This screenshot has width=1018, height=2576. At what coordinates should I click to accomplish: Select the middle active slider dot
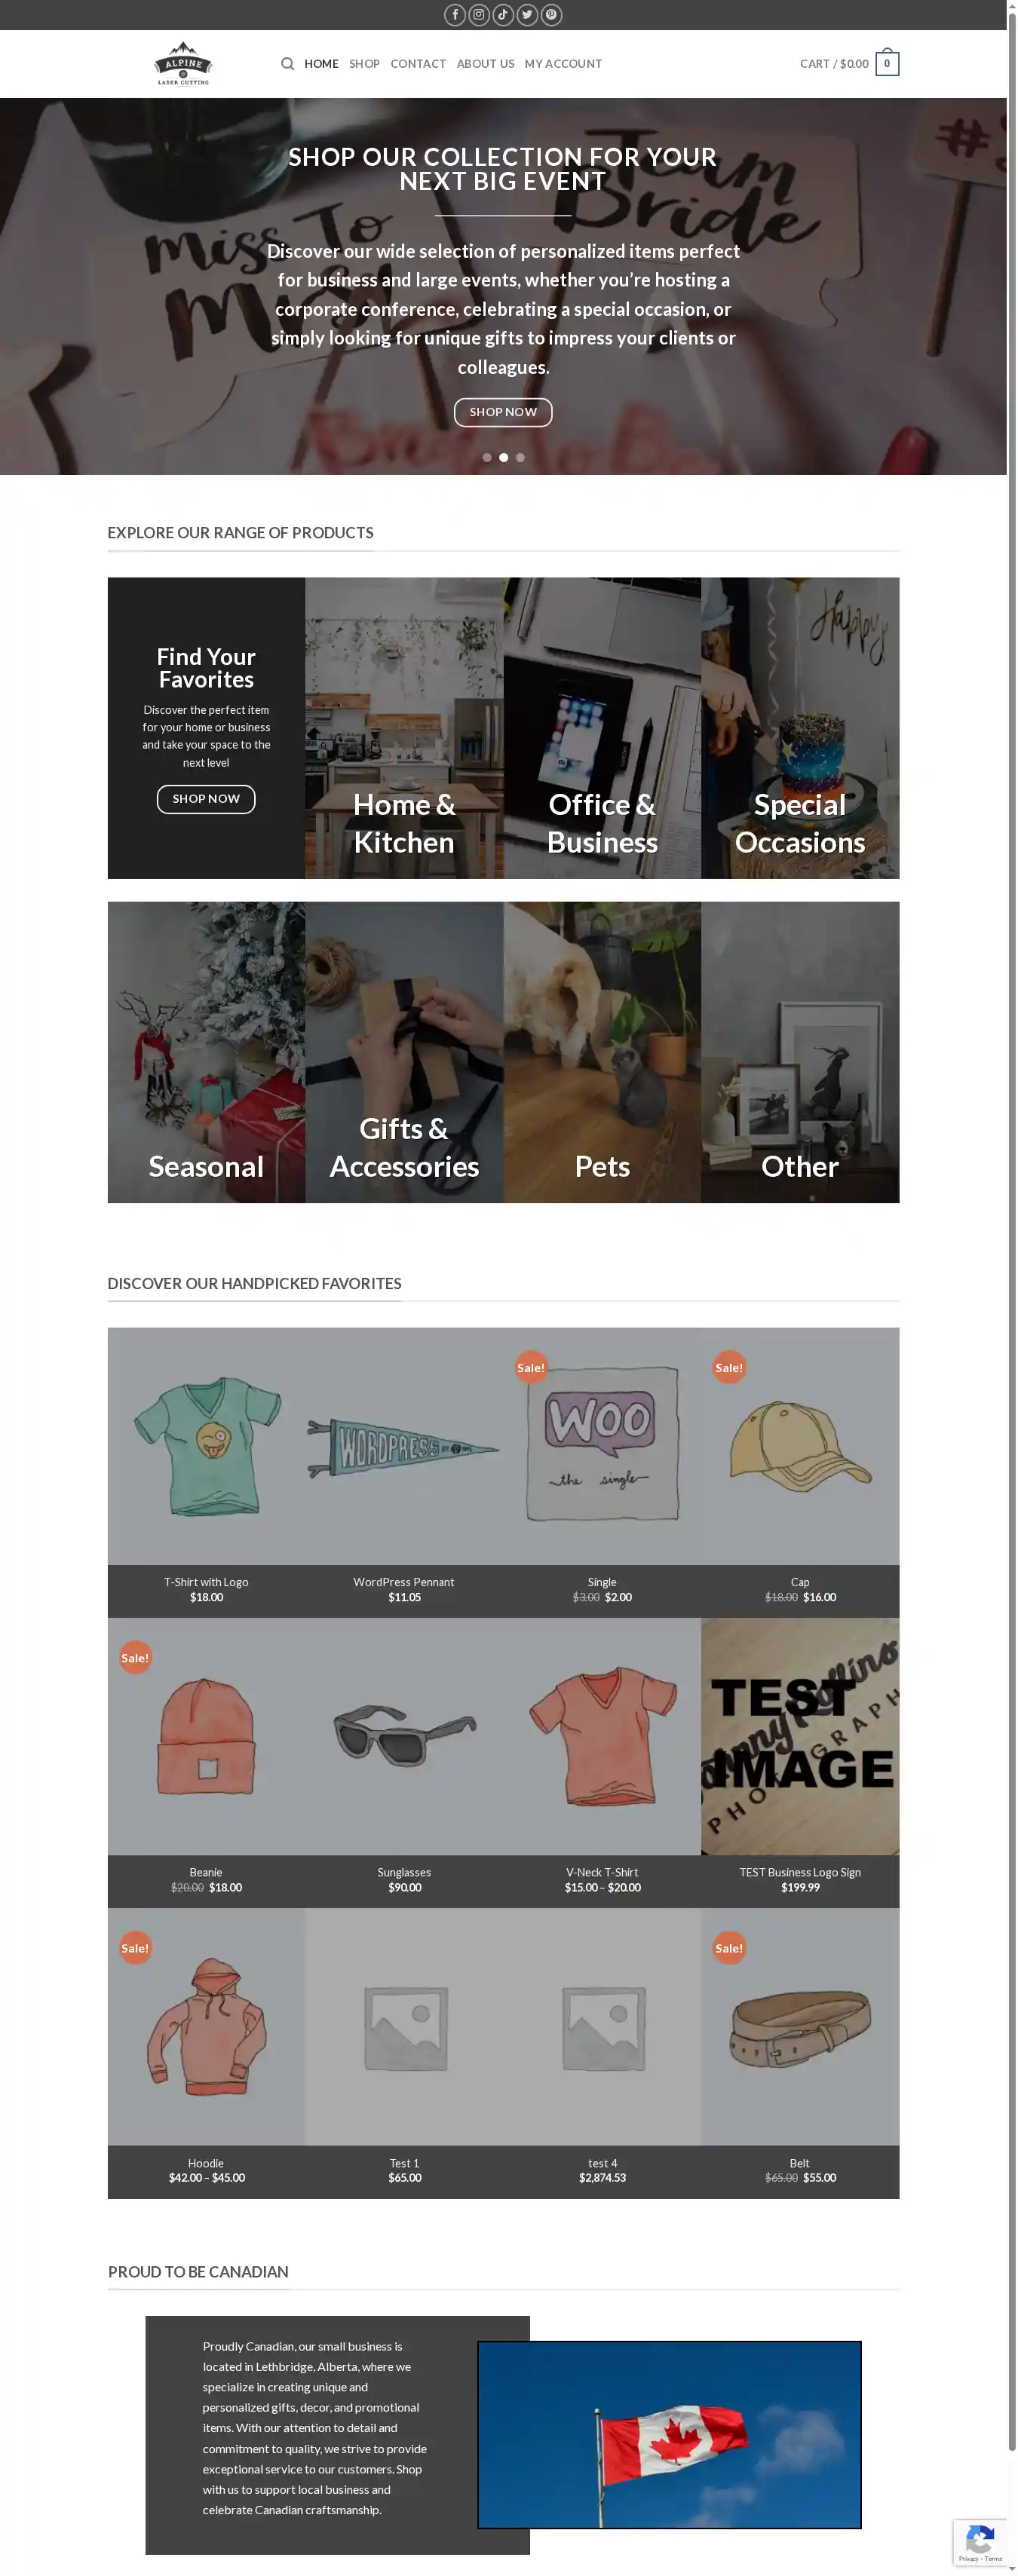504,458
